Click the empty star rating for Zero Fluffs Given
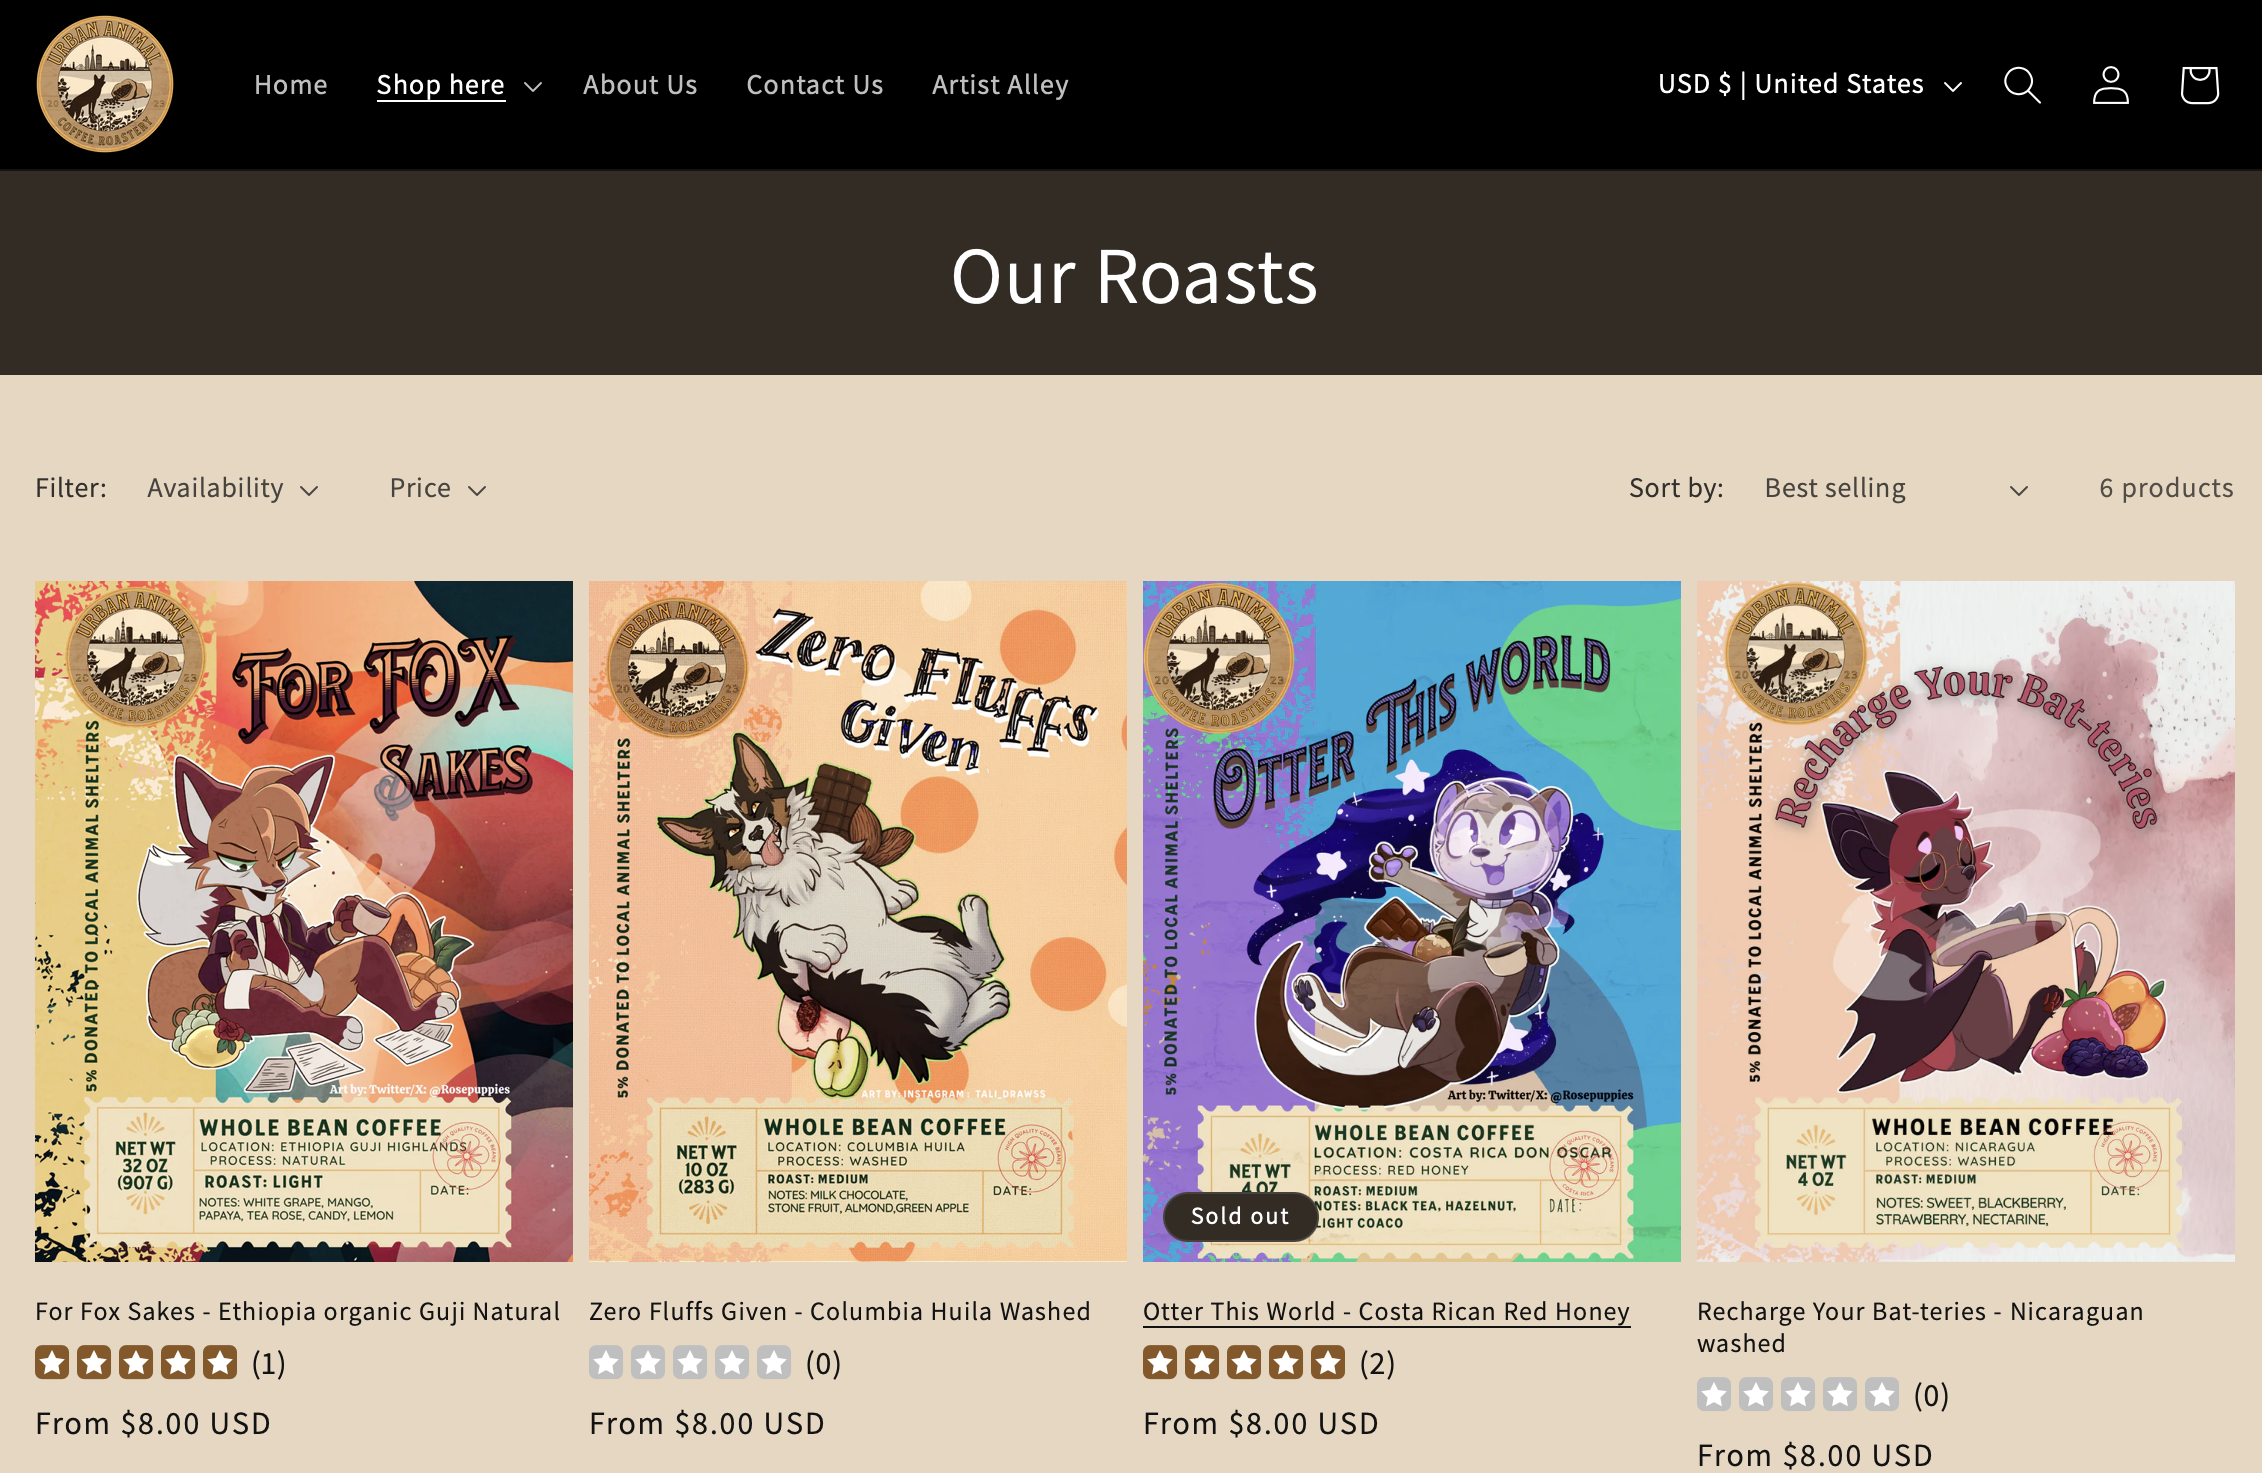 click(690, 1362)
